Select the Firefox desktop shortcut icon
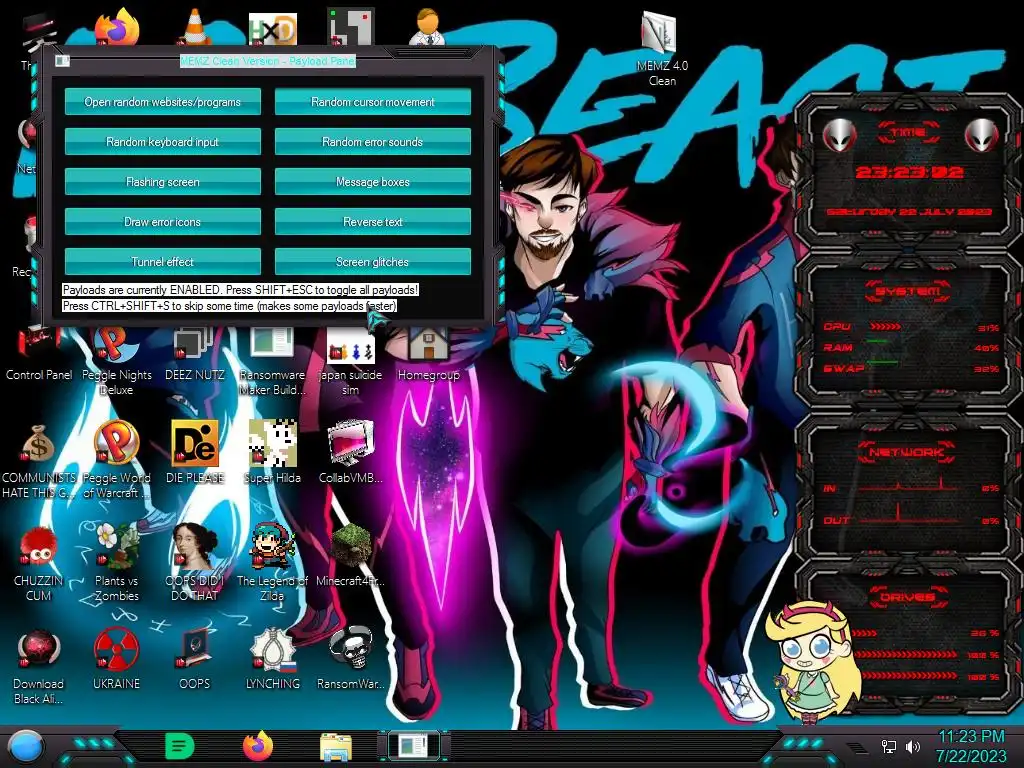The width and height of the screenshot is (1024, 768). [116, 27]
